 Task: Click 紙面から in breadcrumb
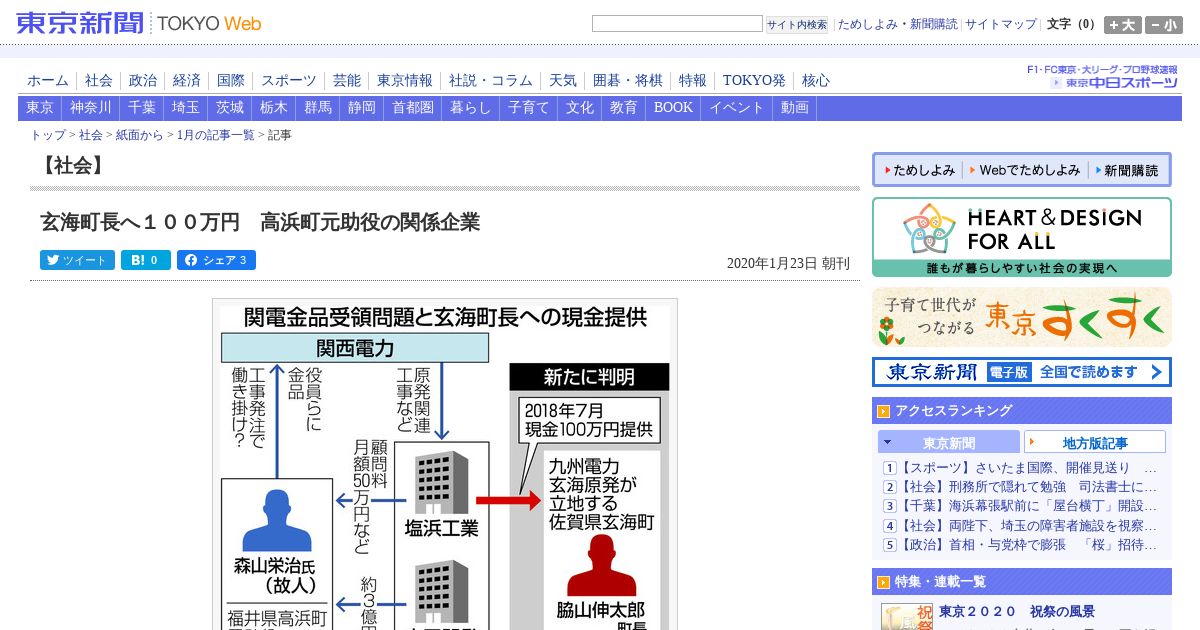(x=140, y=135)
